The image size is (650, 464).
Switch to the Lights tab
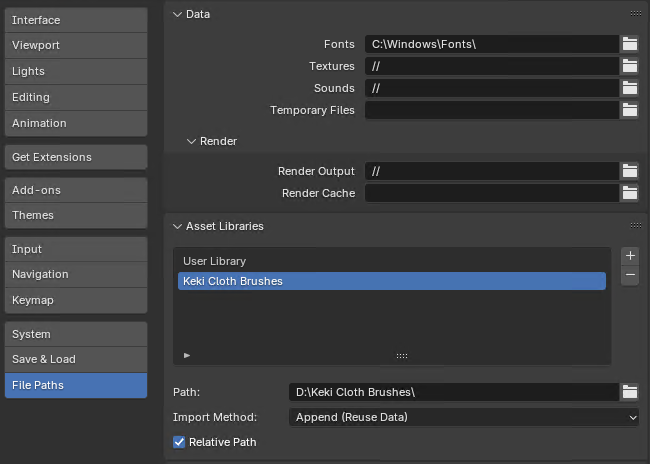[x=76, y=71]
